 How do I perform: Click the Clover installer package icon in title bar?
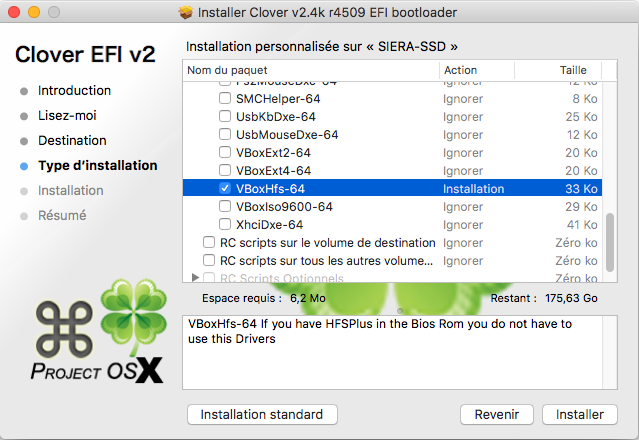[185, 12]
